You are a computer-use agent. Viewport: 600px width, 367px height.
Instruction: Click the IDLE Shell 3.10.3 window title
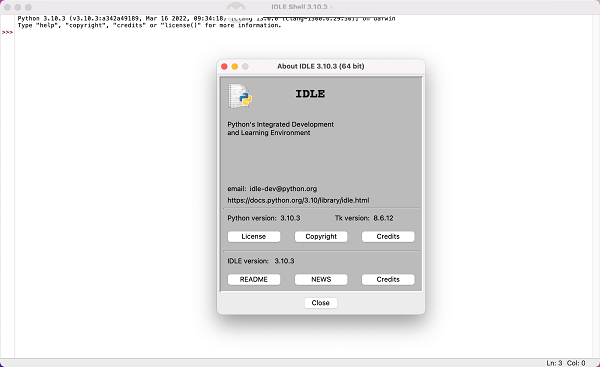[299, 7]
